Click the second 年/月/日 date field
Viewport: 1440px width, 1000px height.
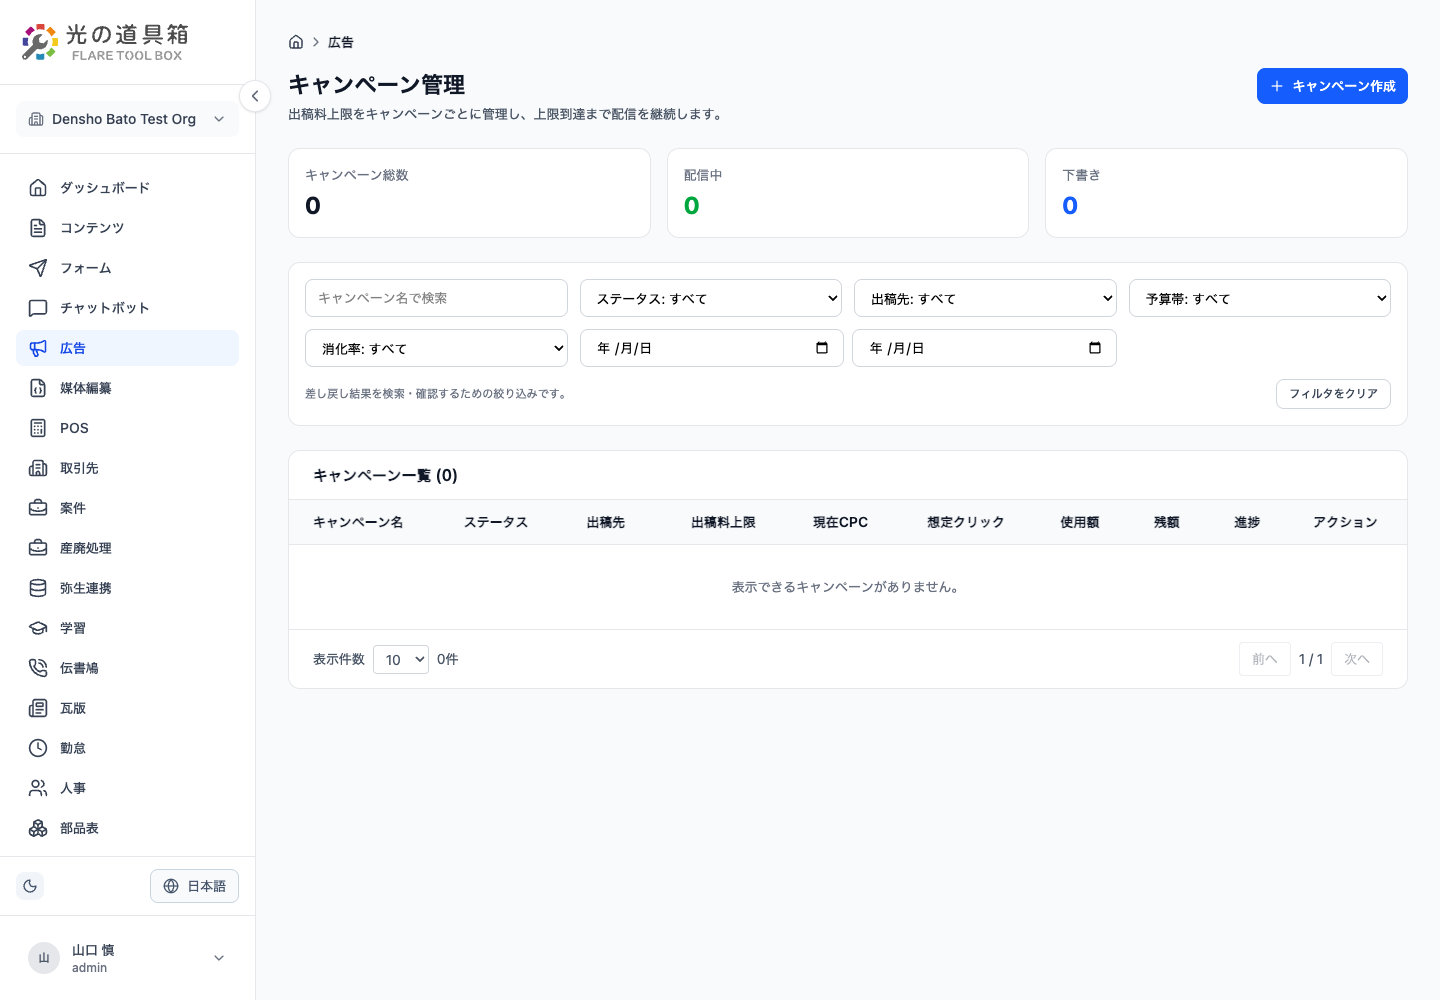[x=984, y=348]
